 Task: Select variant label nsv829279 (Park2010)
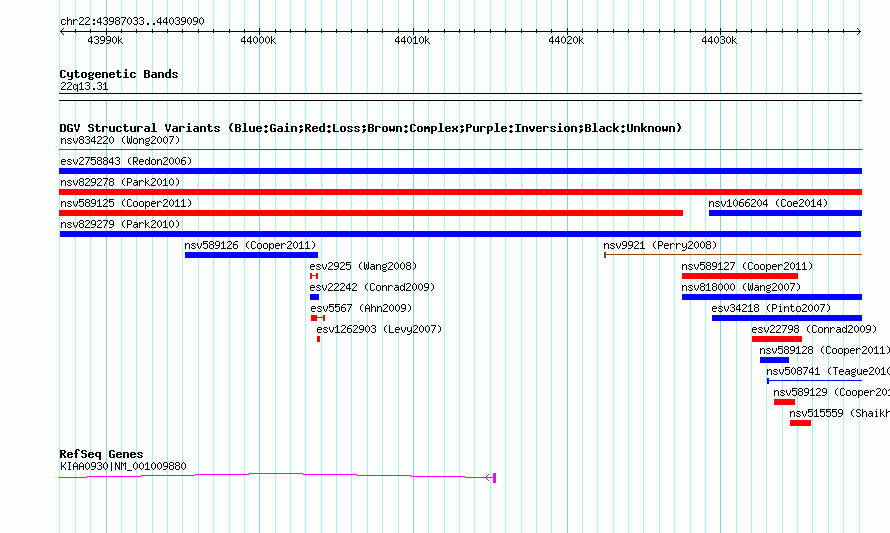point(120,224)
